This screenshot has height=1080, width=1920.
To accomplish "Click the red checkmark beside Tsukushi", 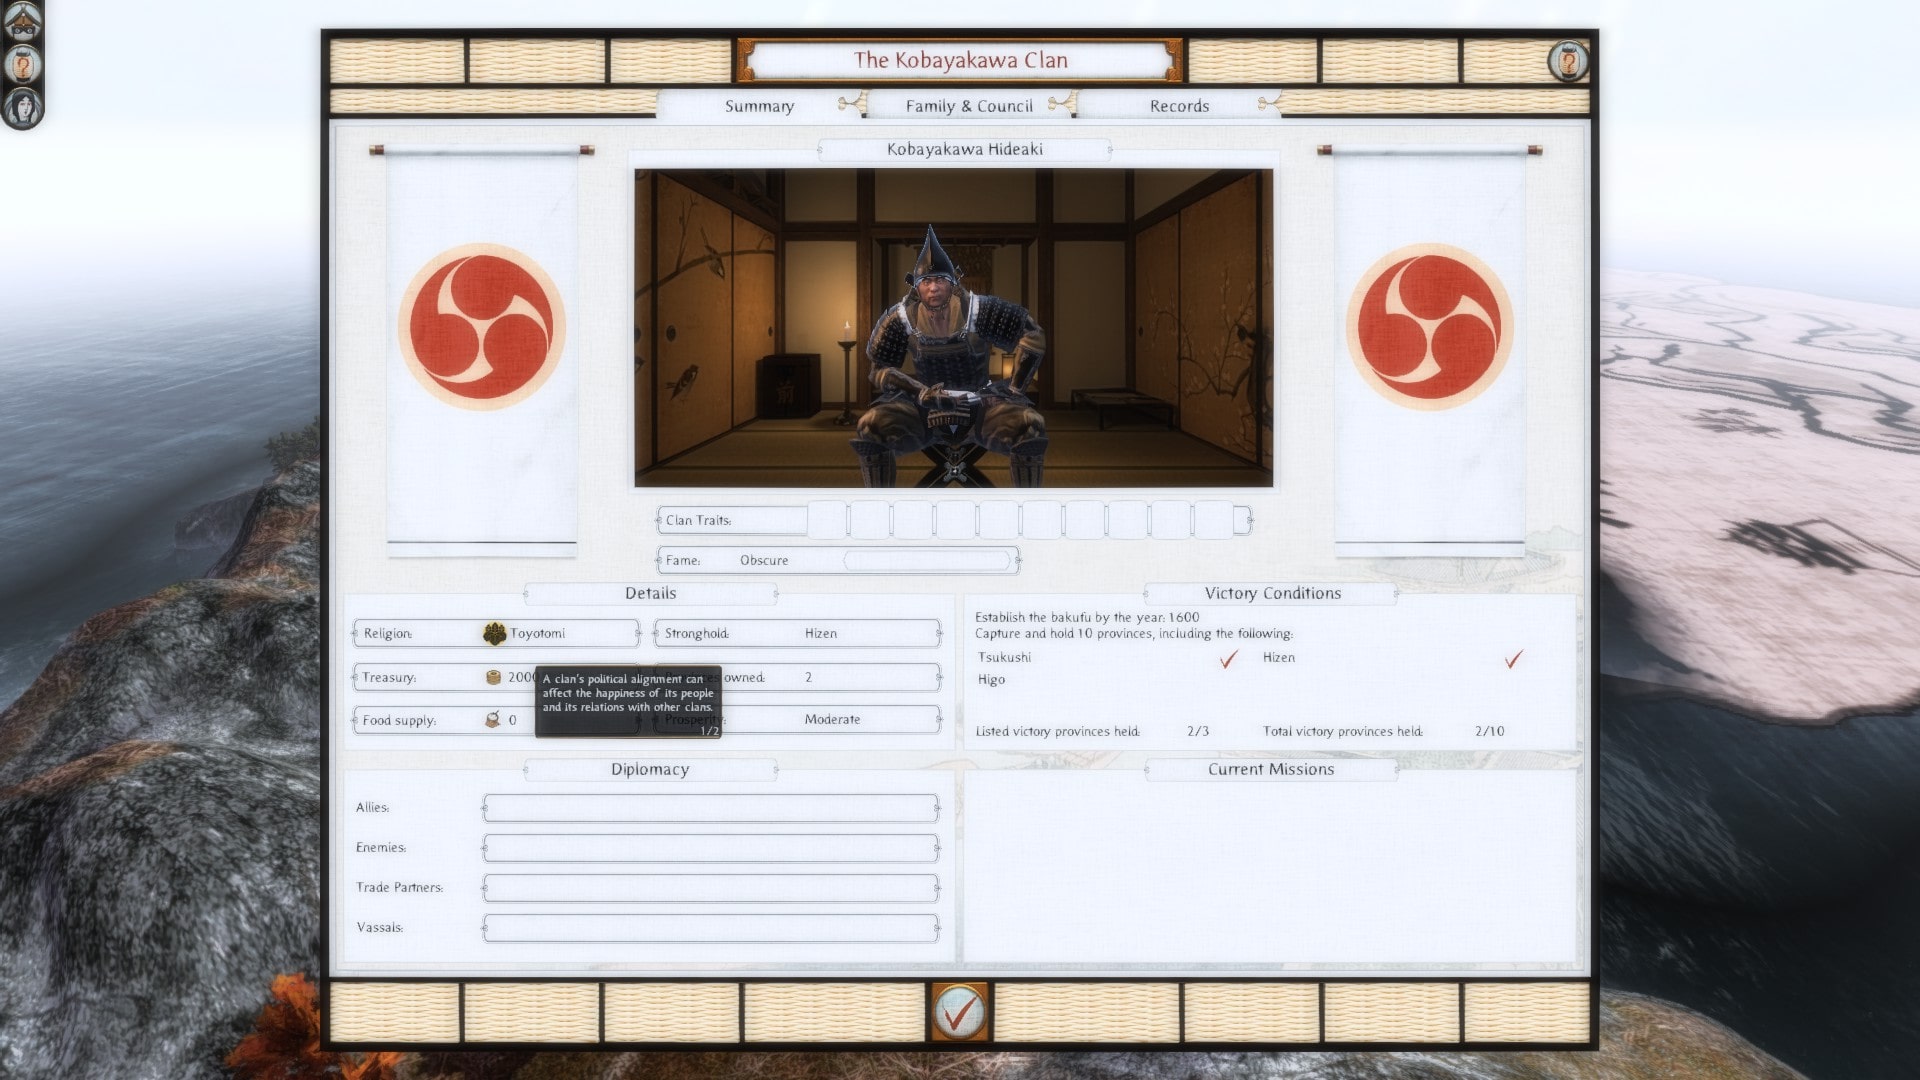I will [x=1229, y=659].
